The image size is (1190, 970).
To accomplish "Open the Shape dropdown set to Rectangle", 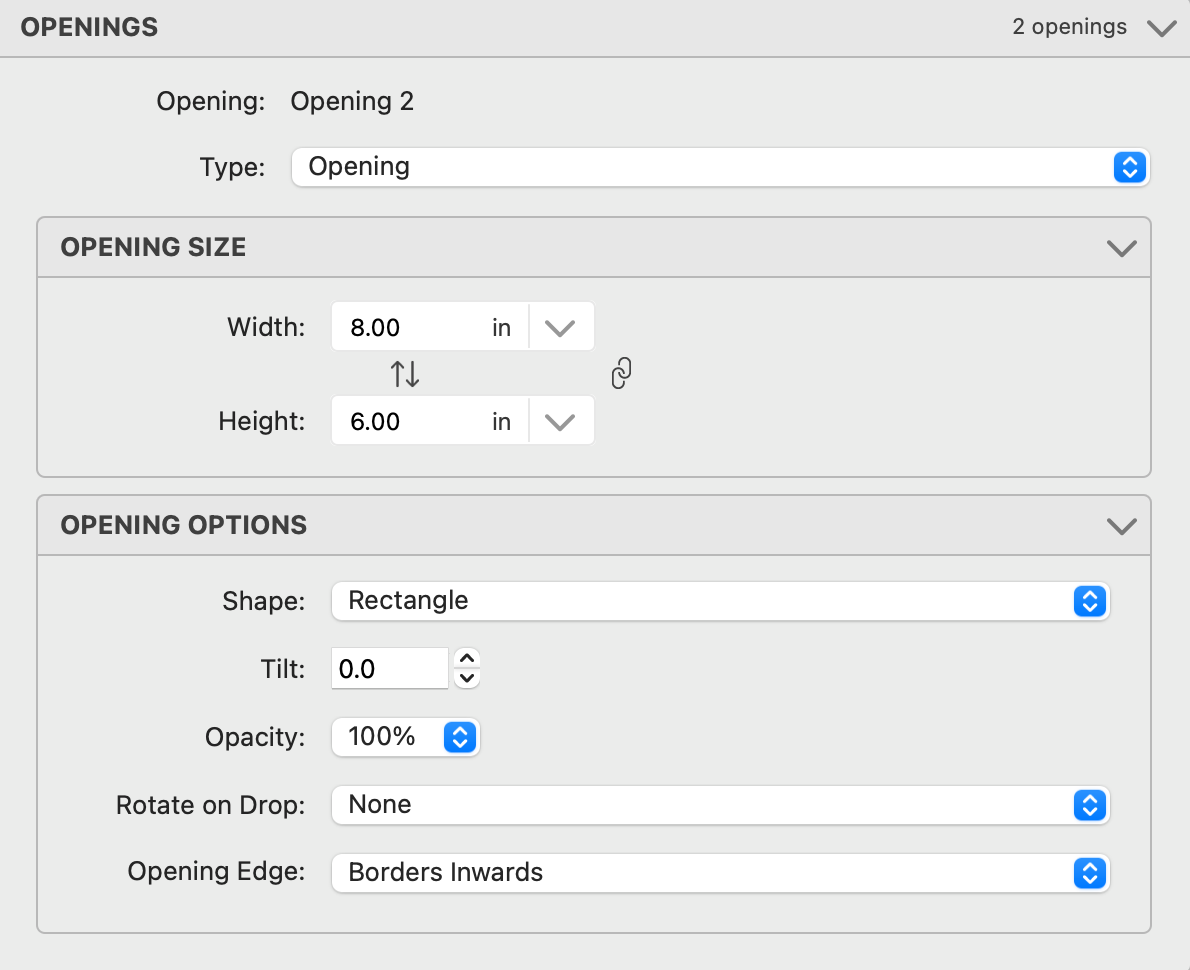I will [x=720, y=601].
